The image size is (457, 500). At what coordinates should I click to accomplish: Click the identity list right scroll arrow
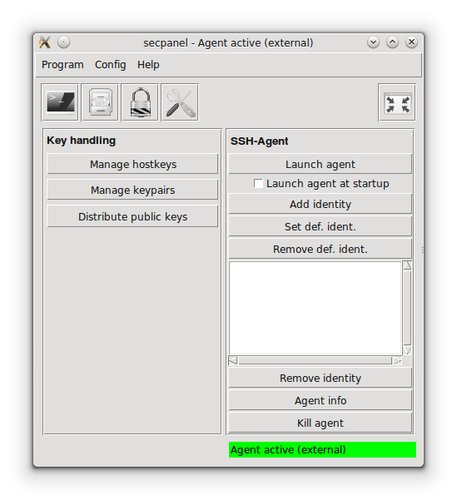(397, 361)
